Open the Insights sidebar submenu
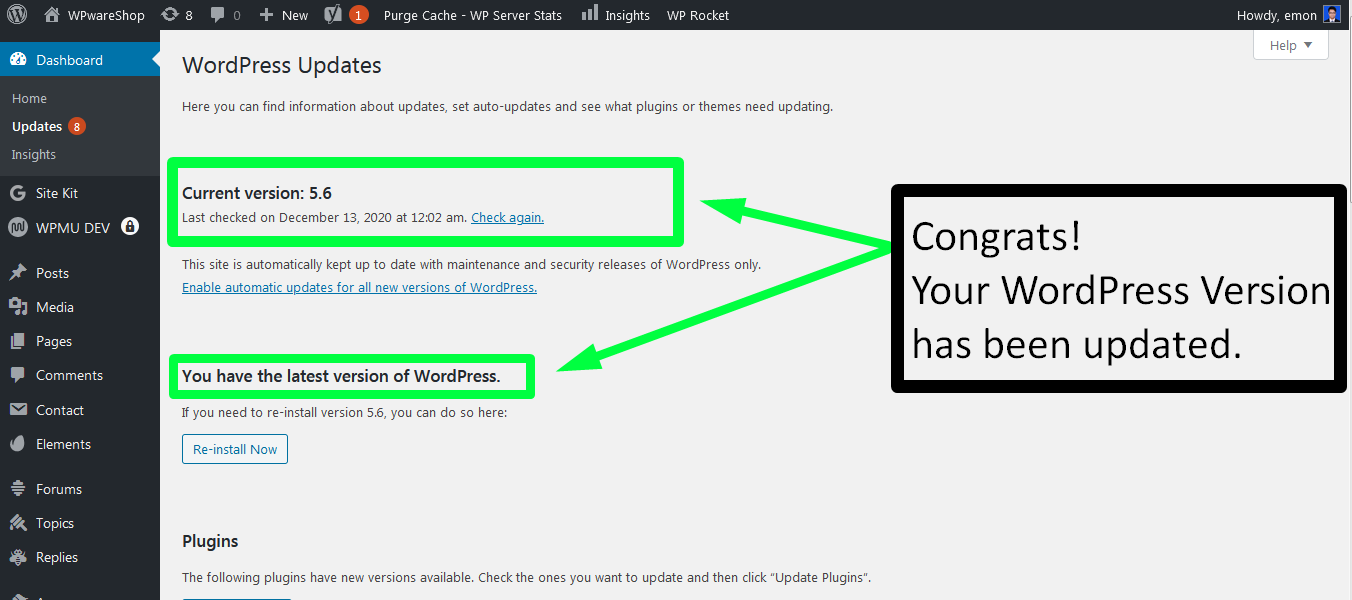 pyautogui.click(x=34, y=154)
